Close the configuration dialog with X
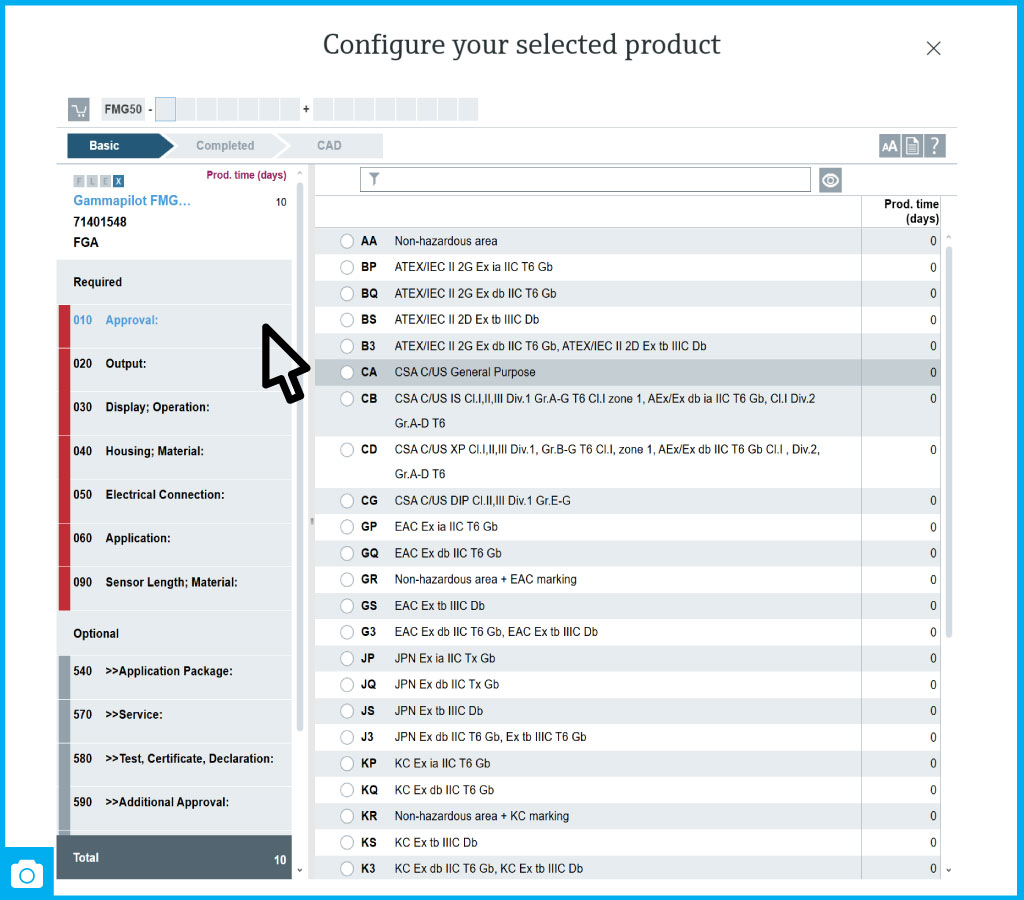1024x900 pixels. (933, 48)
